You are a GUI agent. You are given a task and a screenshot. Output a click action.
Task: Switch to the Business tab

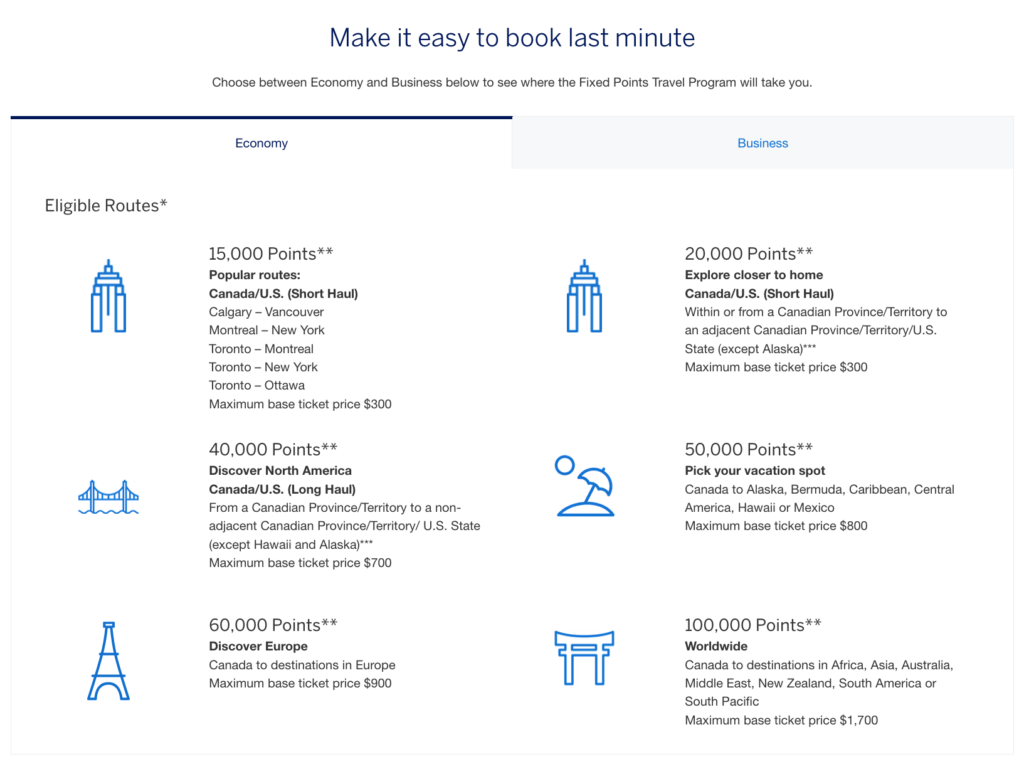(762, 143)
